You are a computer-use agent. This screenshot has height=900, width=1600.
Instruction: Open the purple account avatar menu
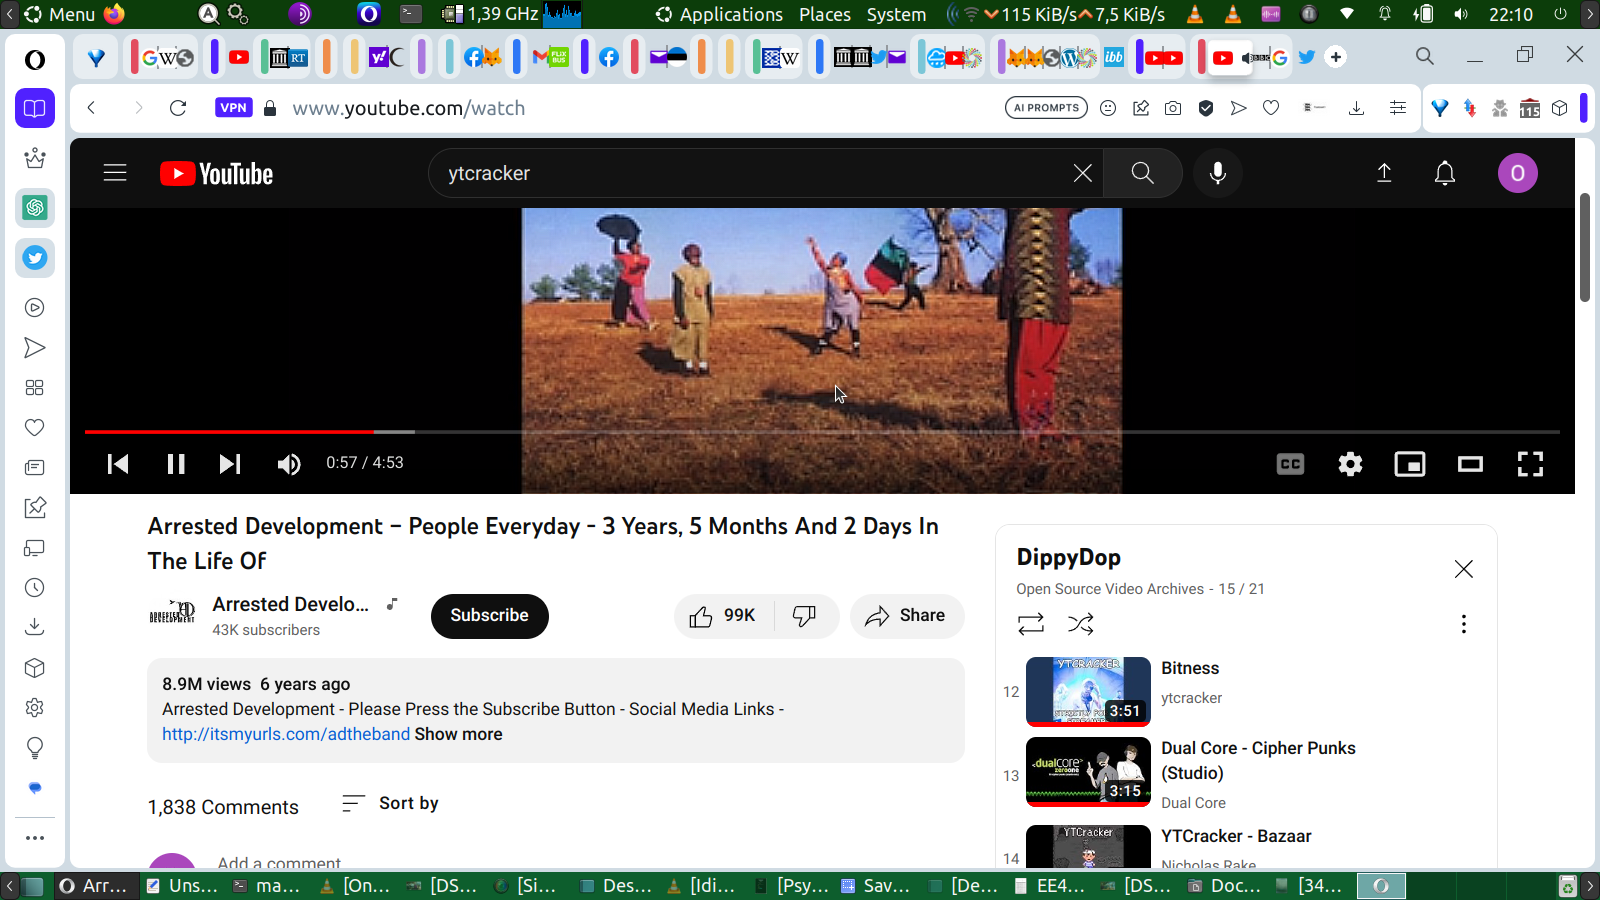(x=1517, y=173)
